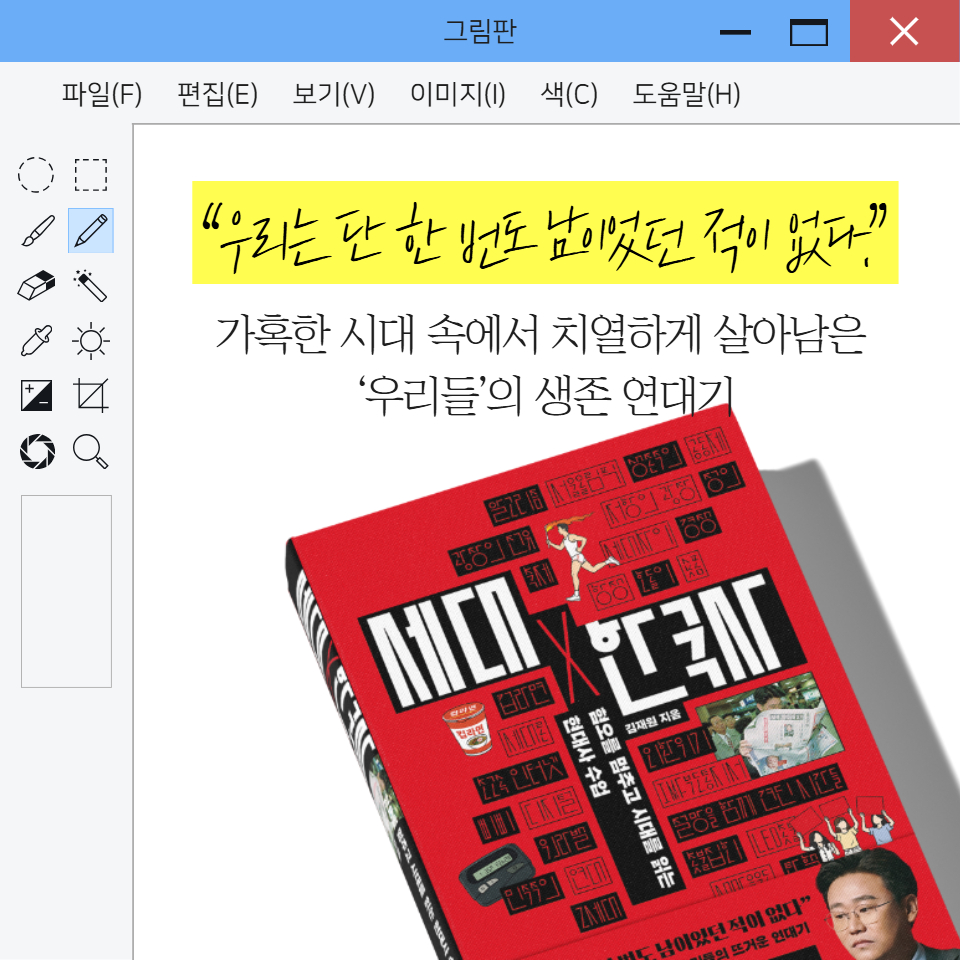Screen dimensions: 960x960
Task: Activate the crop tool
Action: tap(91, 396)
